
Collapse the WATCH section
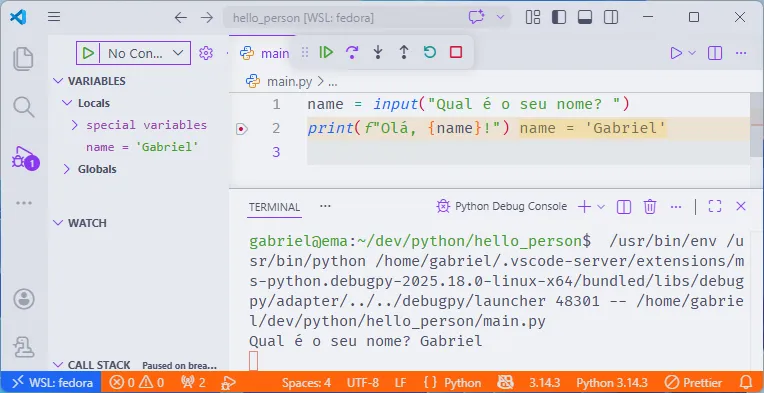click(x=58, y=223)
